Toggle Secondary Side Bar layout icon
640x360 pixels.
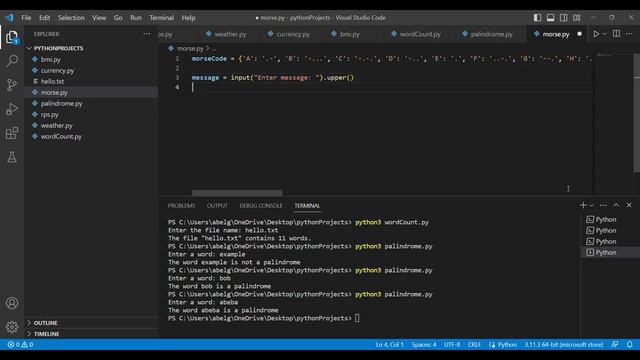click(x=564, y=18)
